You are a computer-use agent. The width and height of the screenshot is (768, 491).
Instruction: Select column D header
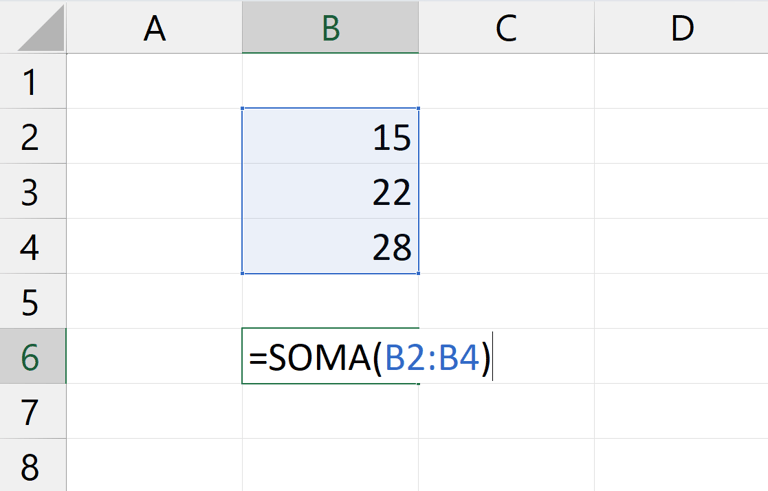682,28
